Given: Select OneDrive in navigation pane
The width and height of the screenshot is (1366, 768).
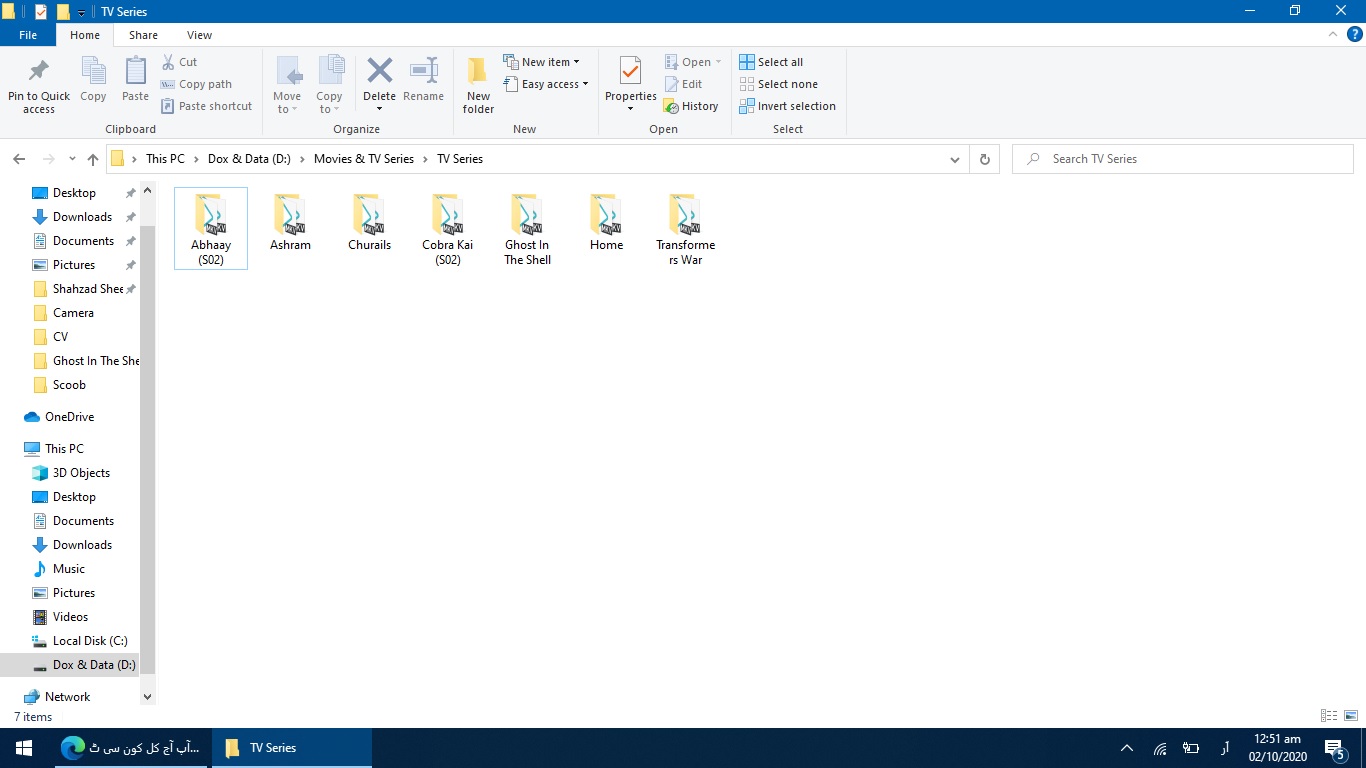Looking at the screenshot, I should (x=69, y=417).
